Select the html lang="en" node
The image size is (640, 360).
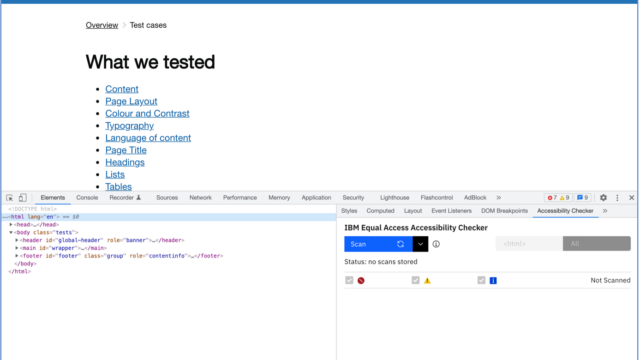[x=169, y=217]
